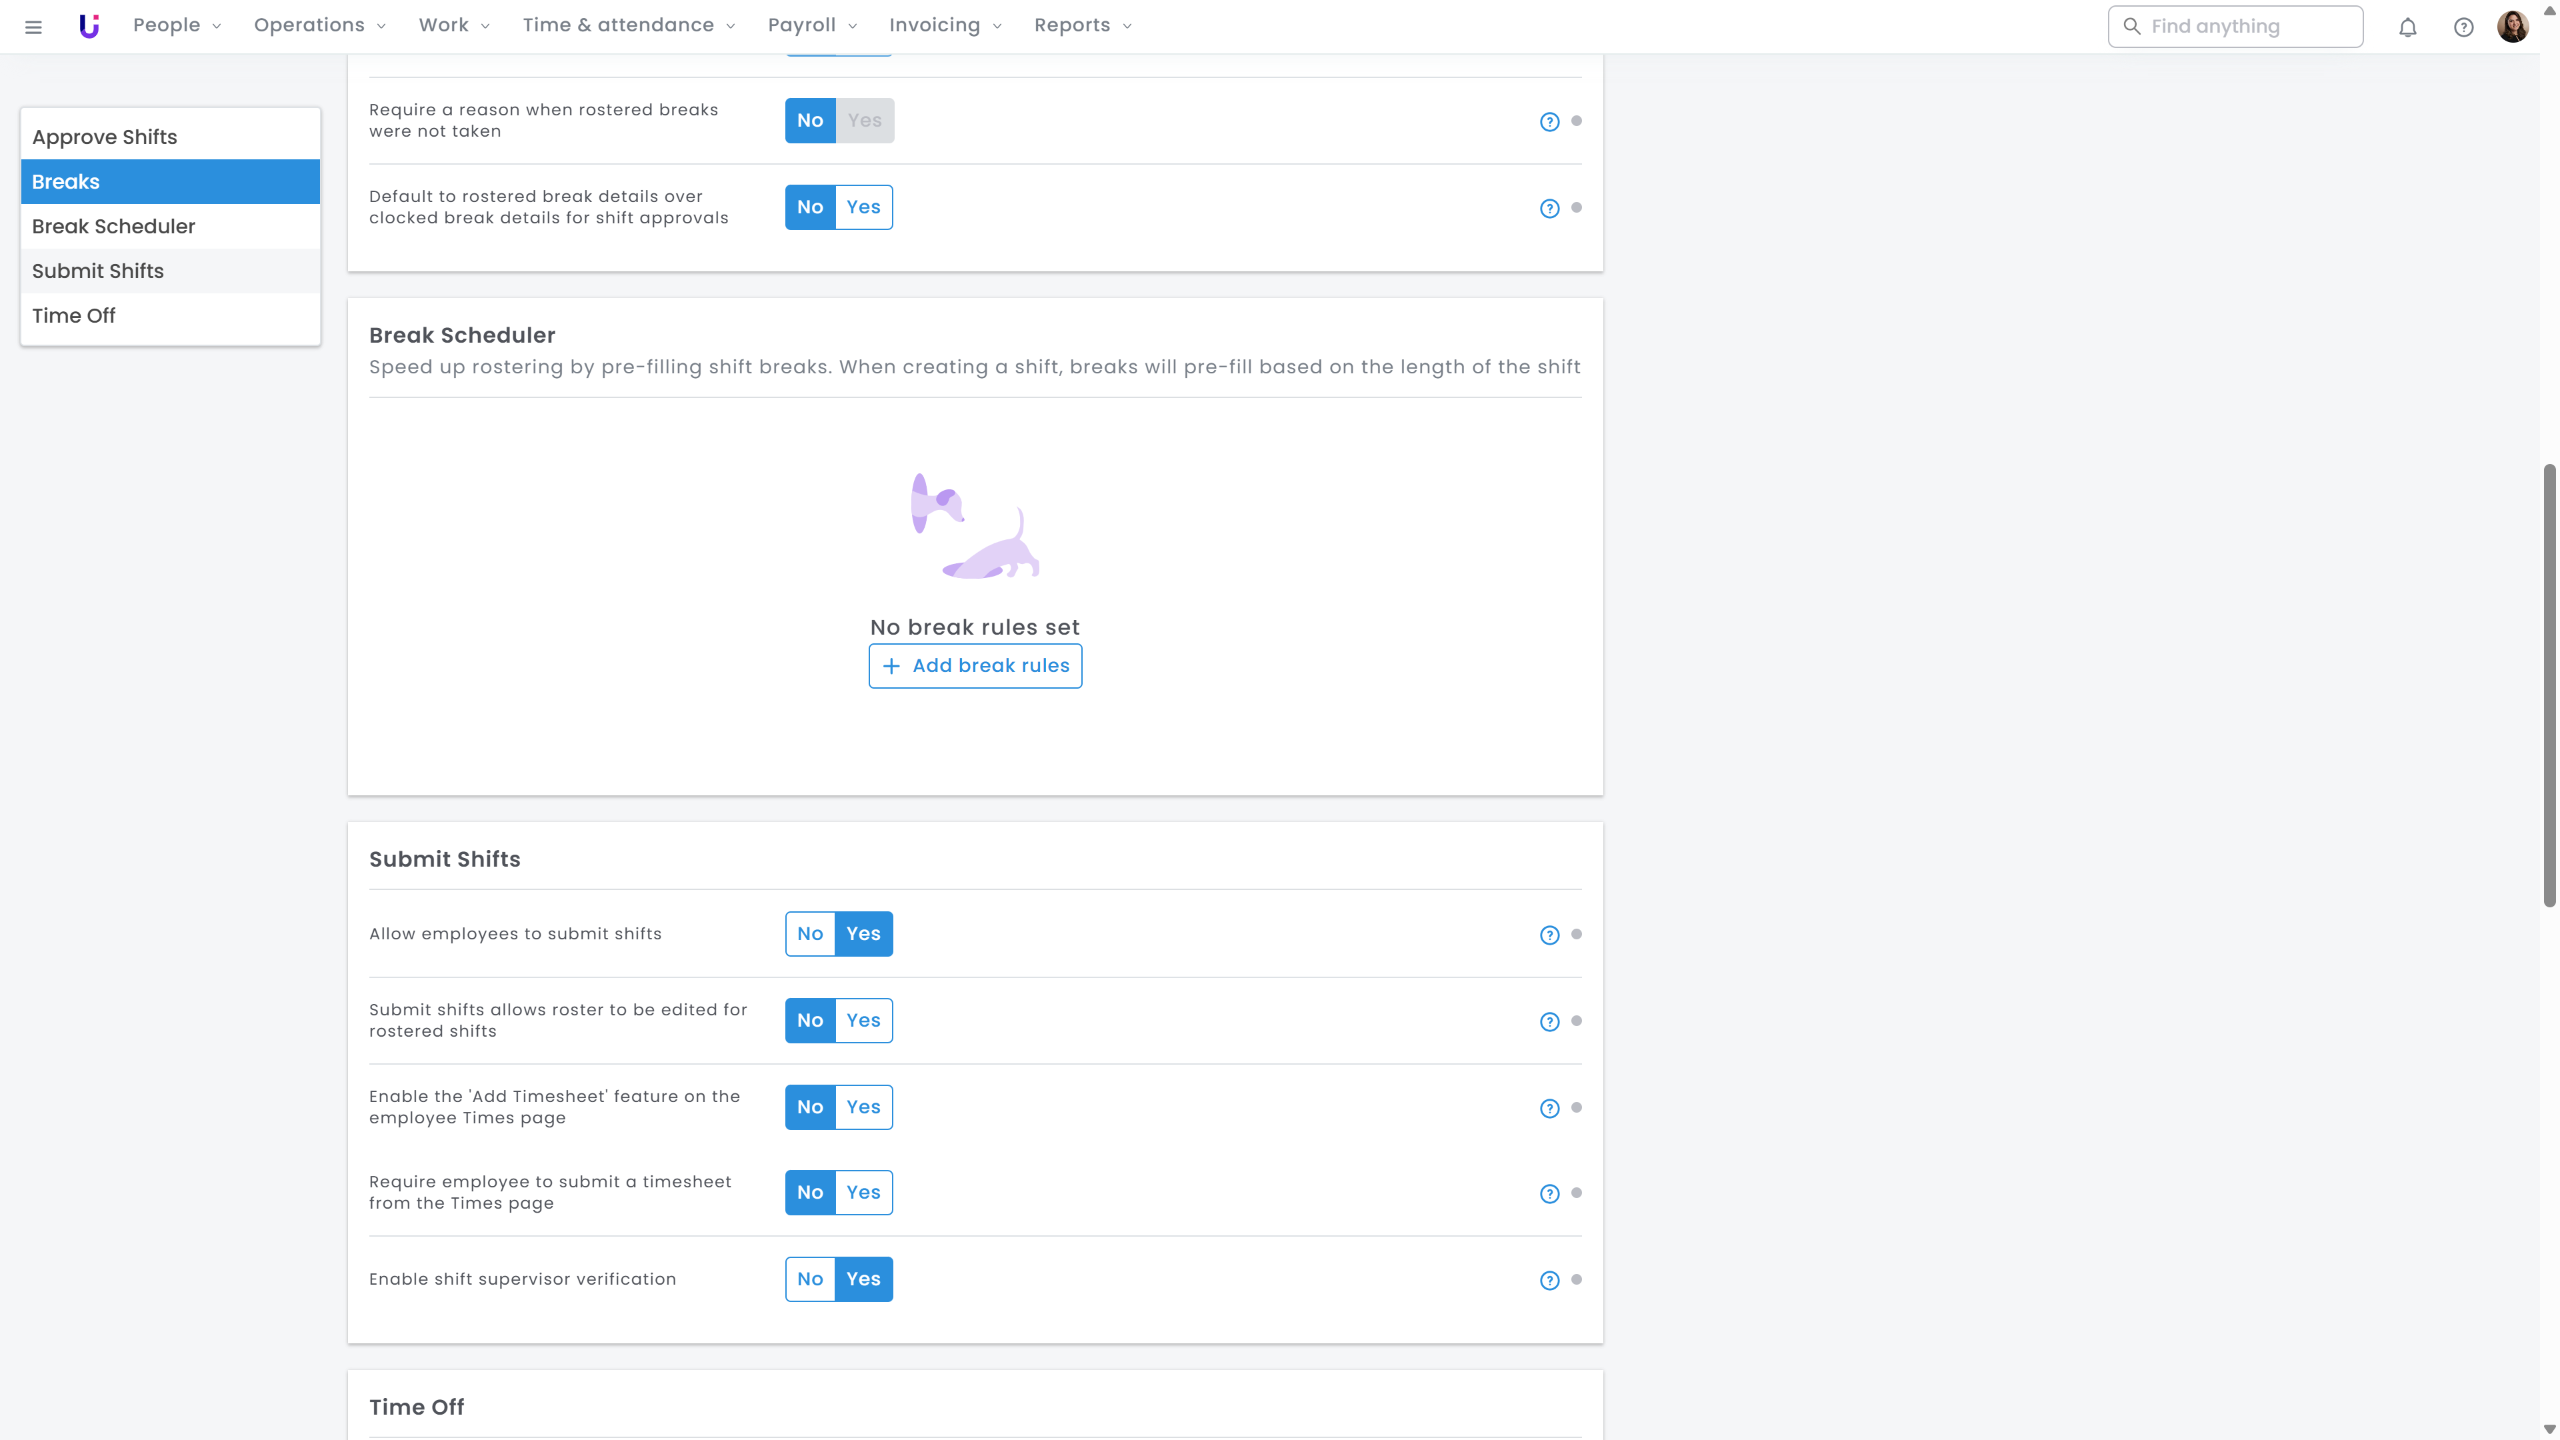Set Default to rostered break details to Yes
The height and width of the screenshot is (1440, 2560).
click(x=863, y=207)
